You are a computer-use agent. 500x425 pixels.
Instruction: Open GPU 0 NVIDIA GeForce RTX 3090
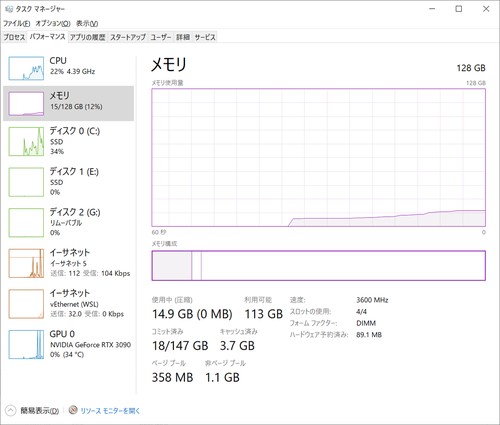tap(68, 344)
